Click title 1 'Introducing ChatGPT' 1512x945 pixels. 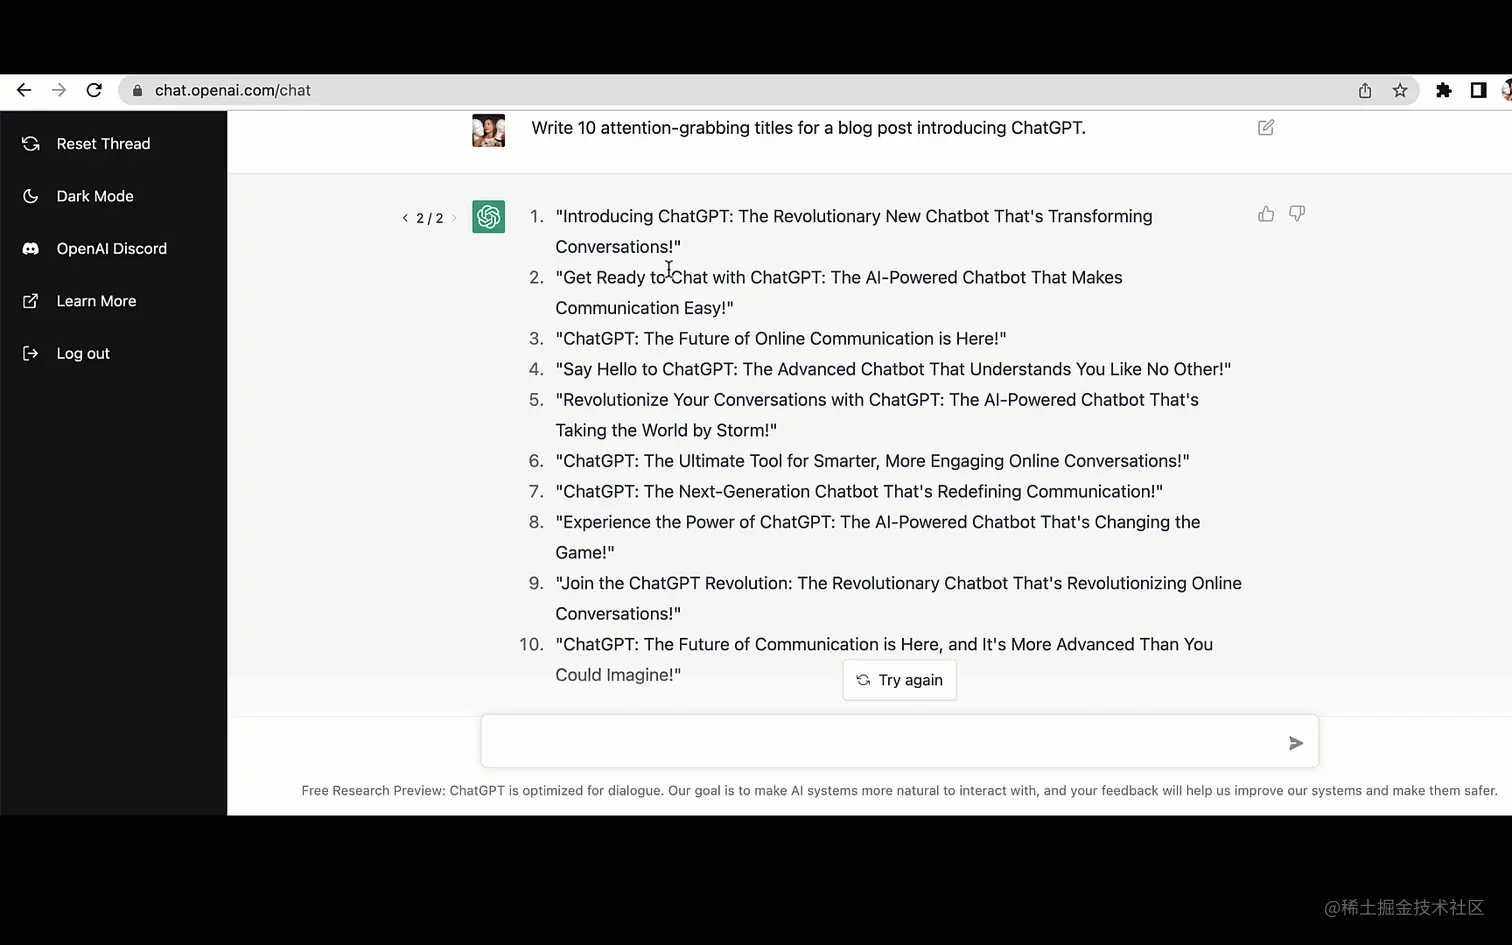point(643,216)
